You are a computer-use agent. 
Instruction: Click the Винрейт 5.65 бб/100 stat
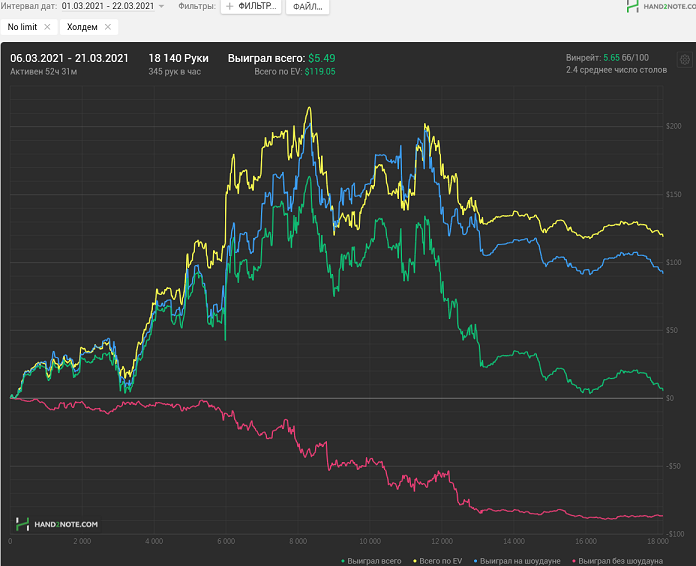click(x=607, y=58)
